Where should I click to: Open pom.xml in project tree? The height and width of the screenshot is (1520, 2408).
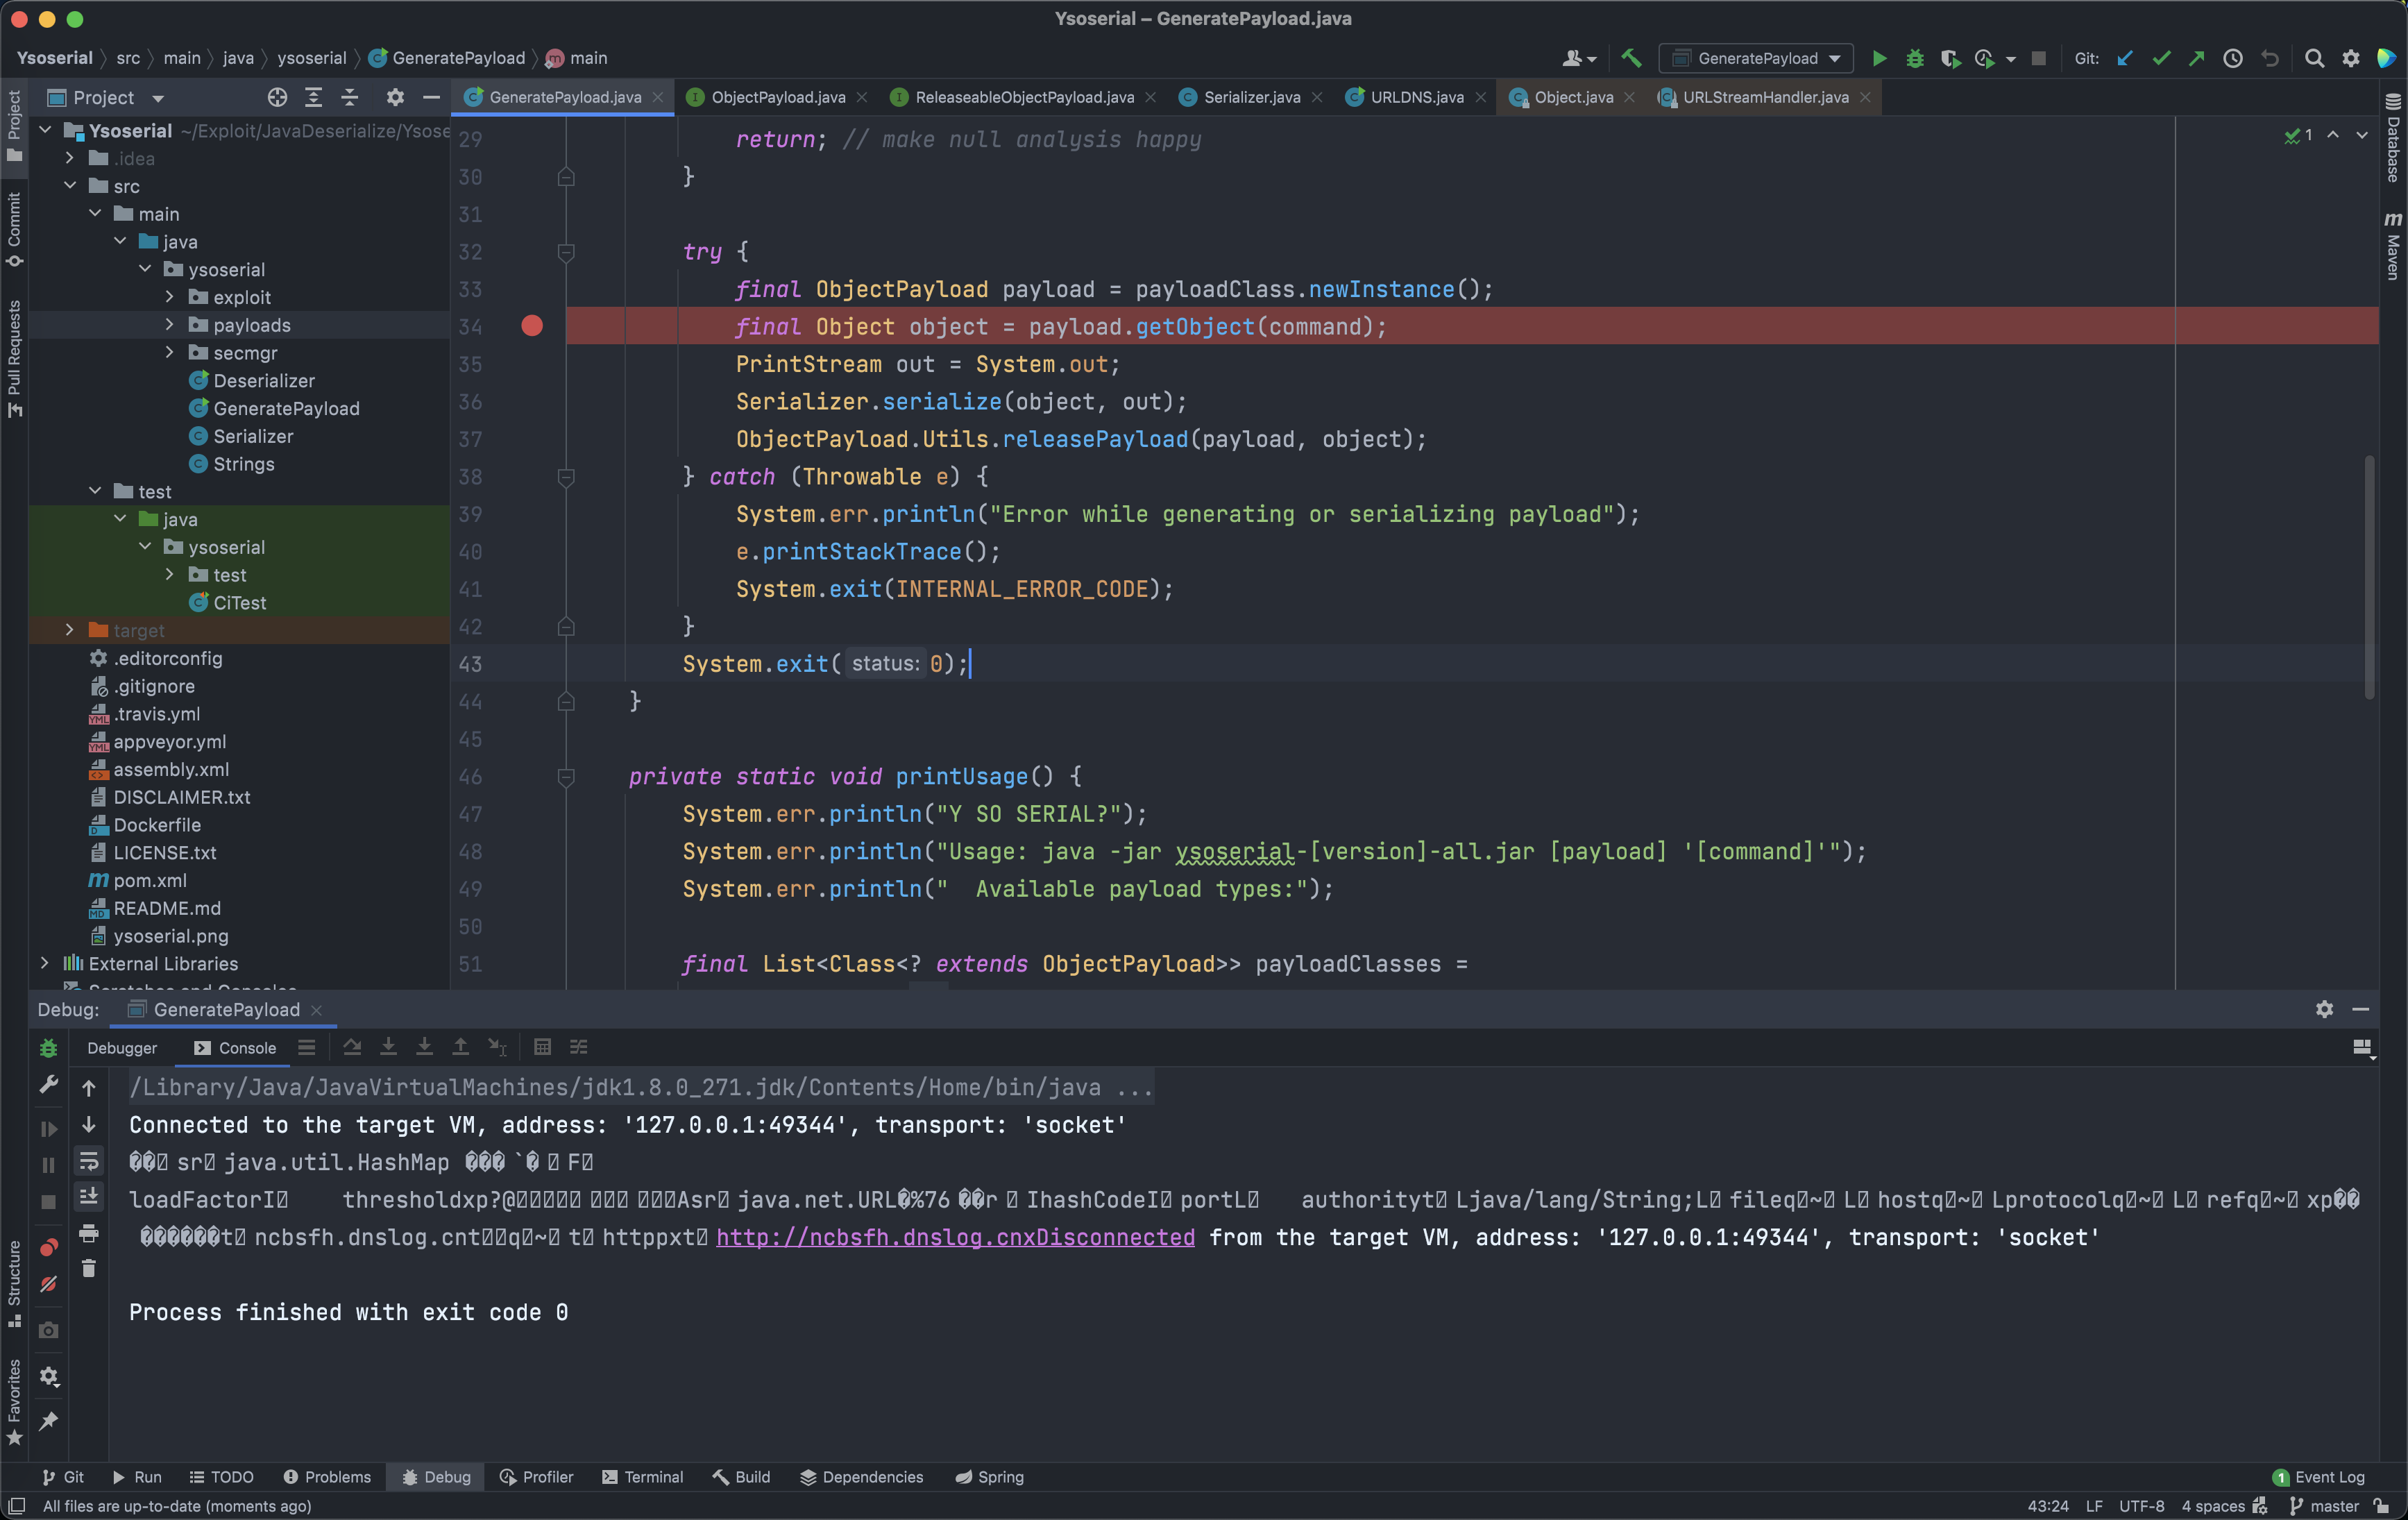[x=150, y=880]
